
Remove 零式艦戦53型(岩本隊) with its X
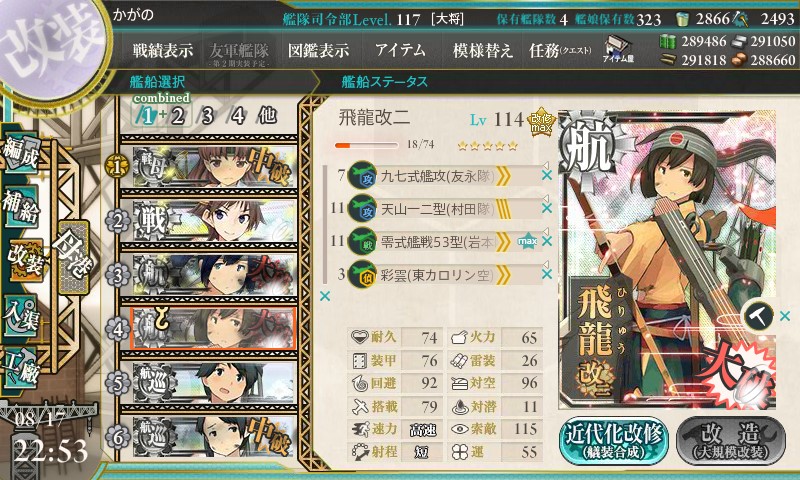[547, 241]
